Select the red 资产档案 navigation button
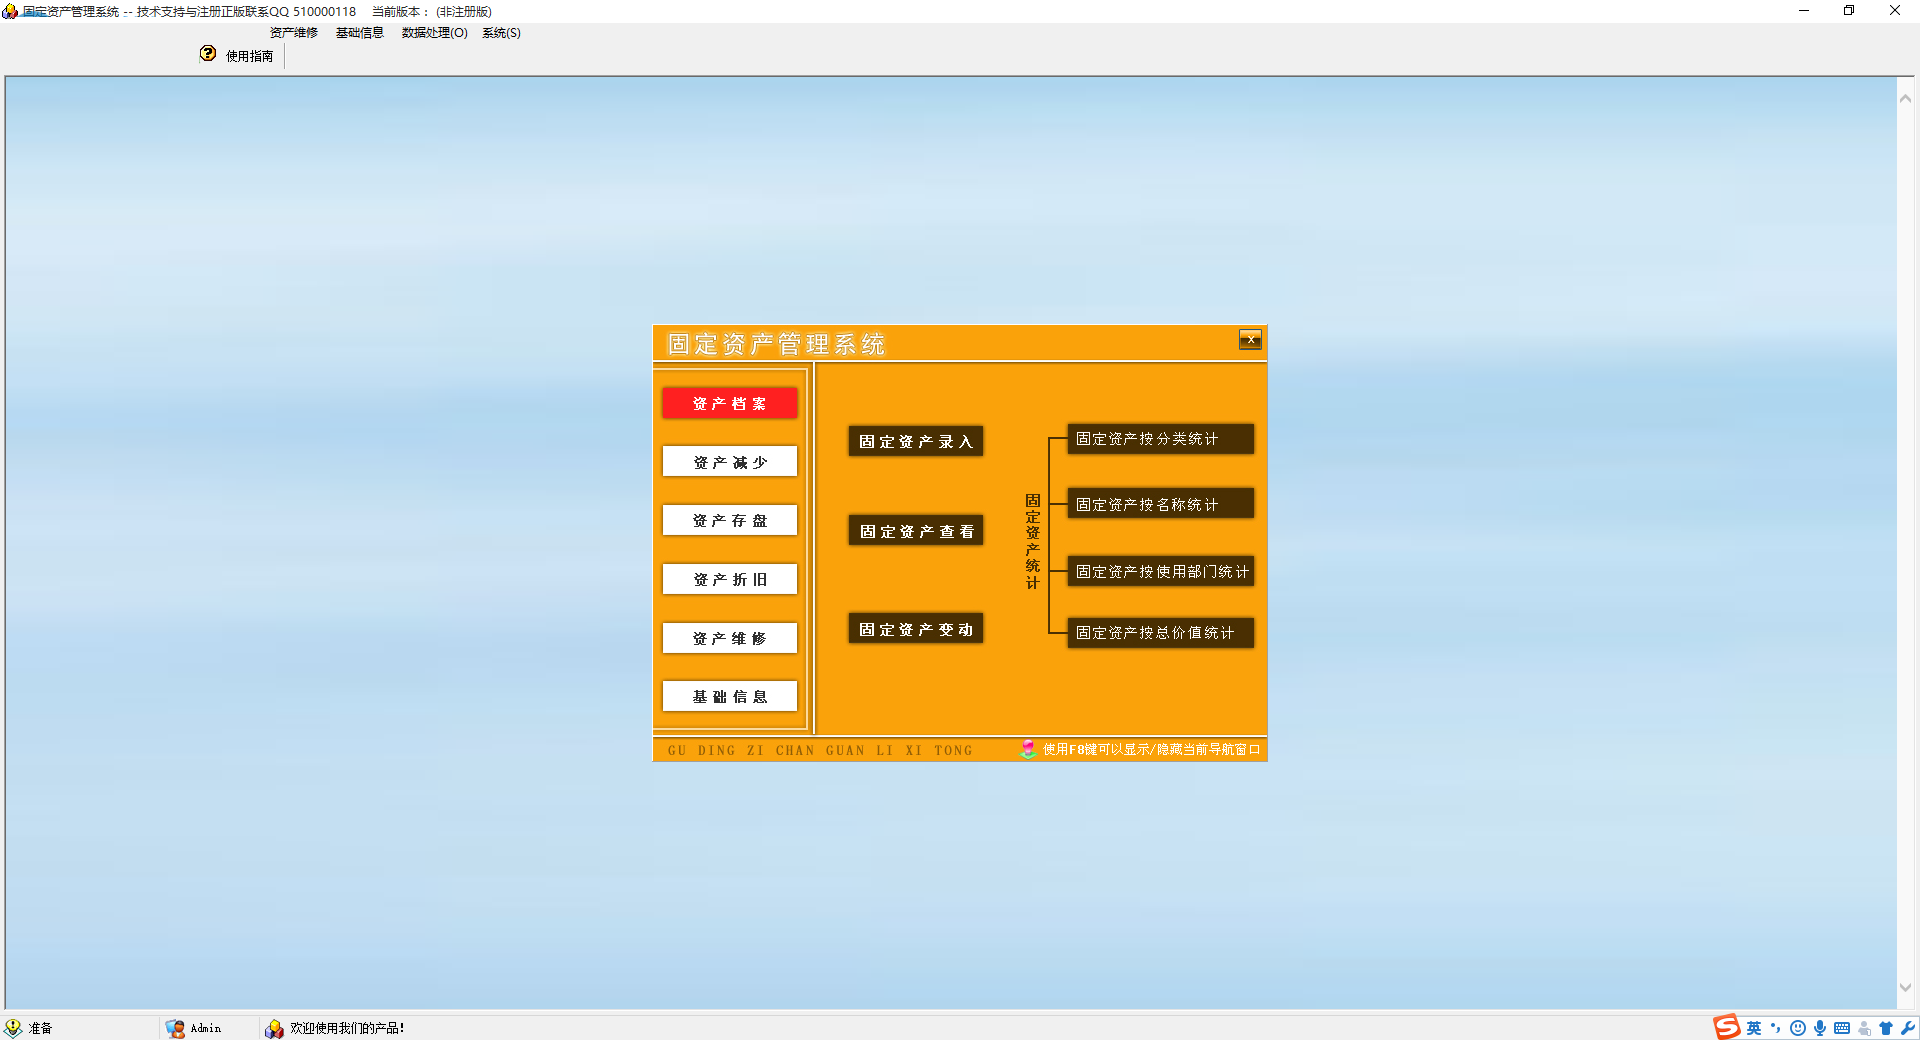This screenshot has height=1040, width=1920. pos(730,403)
